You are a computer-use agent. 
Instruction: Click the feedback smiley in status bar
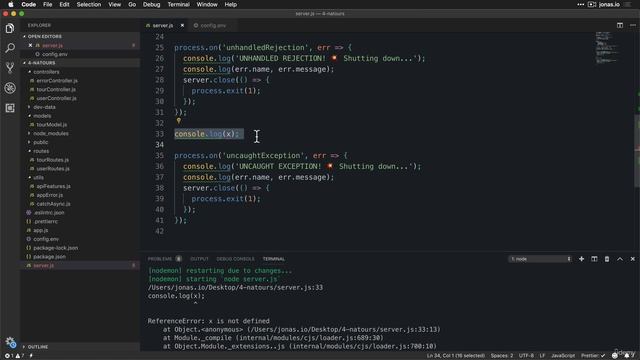pyautogui.click(x=615, y=356)
